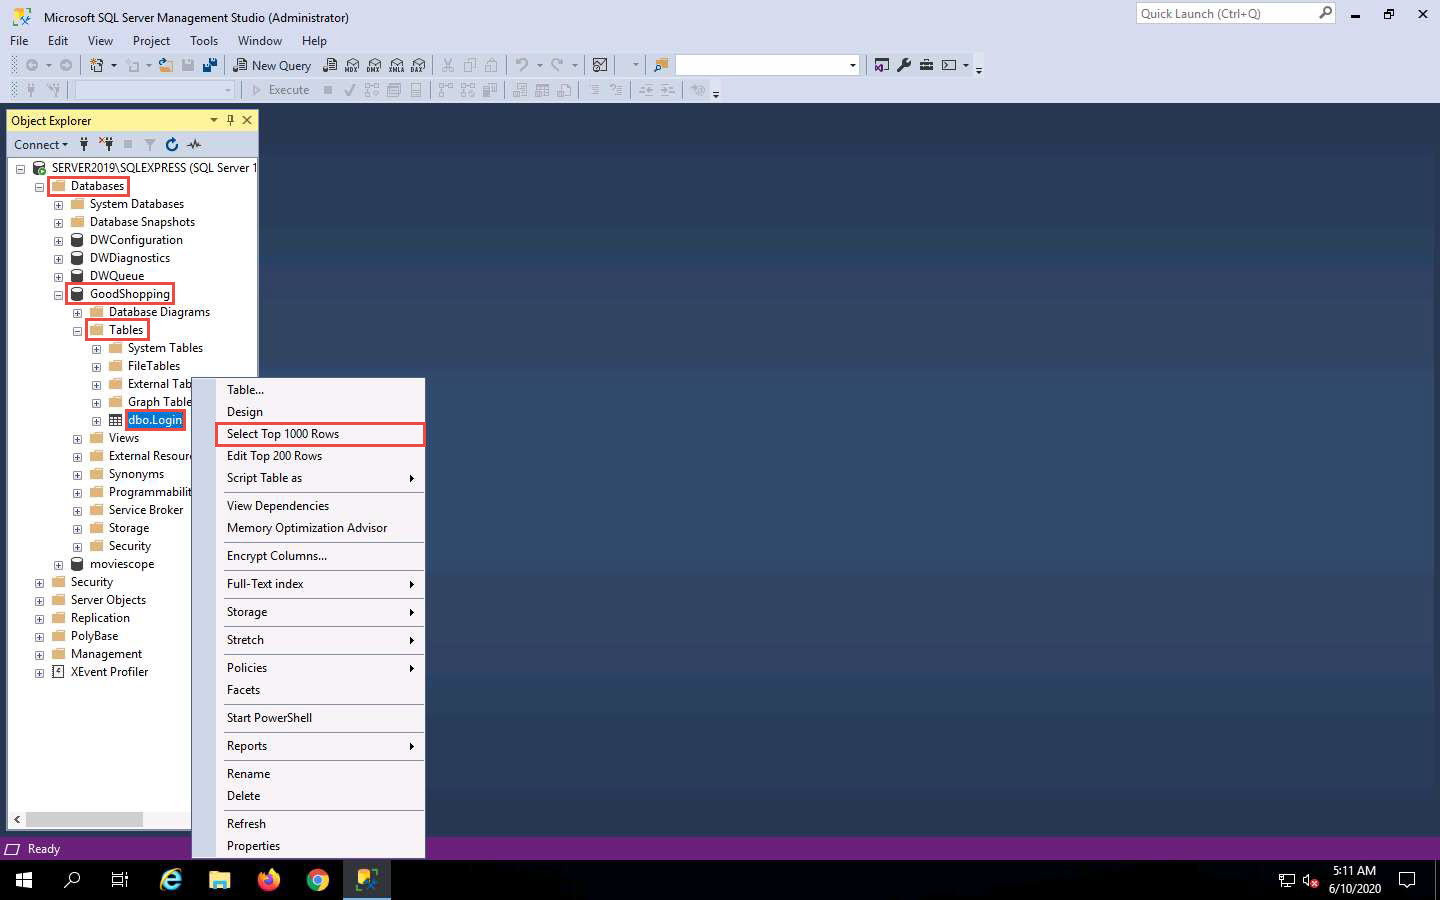Open the Properties wrench icon in toolbar

[904, 65]
